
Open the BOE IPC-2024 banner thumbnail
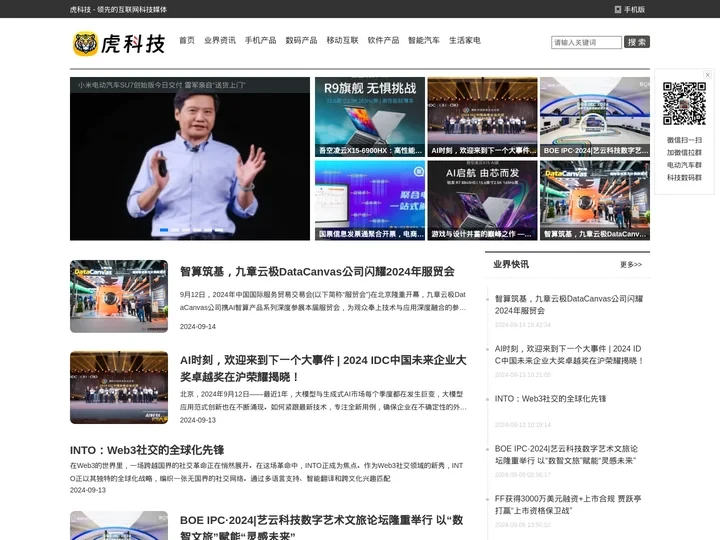click(595, 117)
